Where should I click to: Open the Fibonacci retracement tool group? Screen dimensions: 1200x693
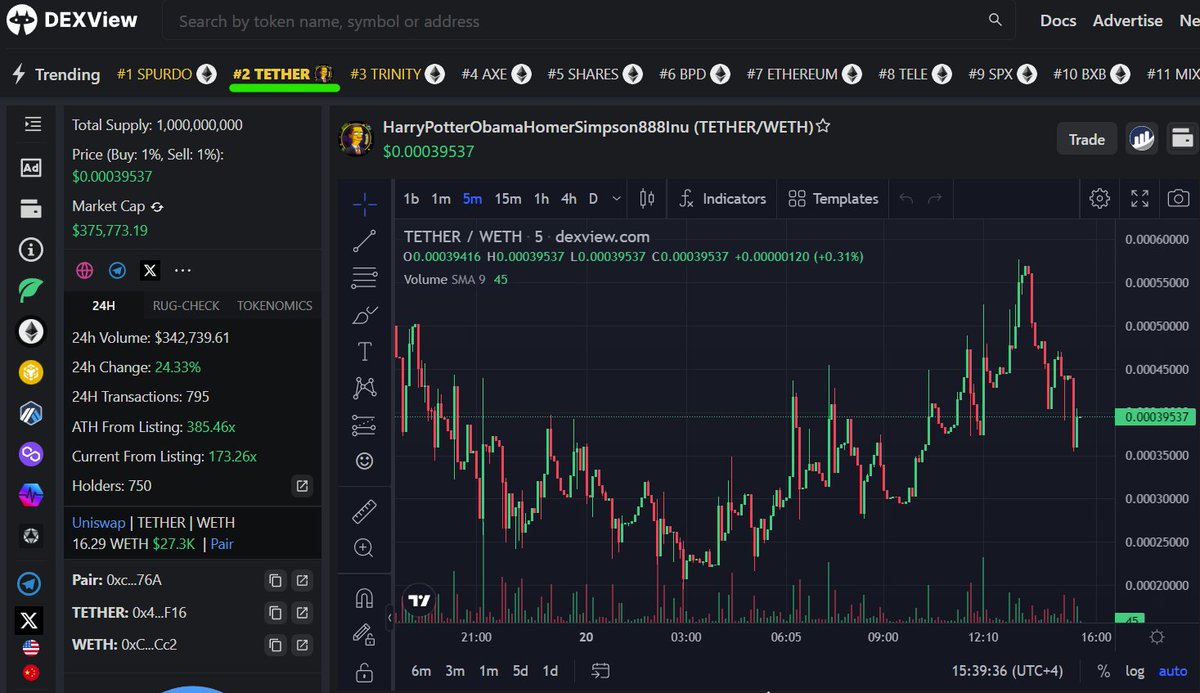(365, 278)
